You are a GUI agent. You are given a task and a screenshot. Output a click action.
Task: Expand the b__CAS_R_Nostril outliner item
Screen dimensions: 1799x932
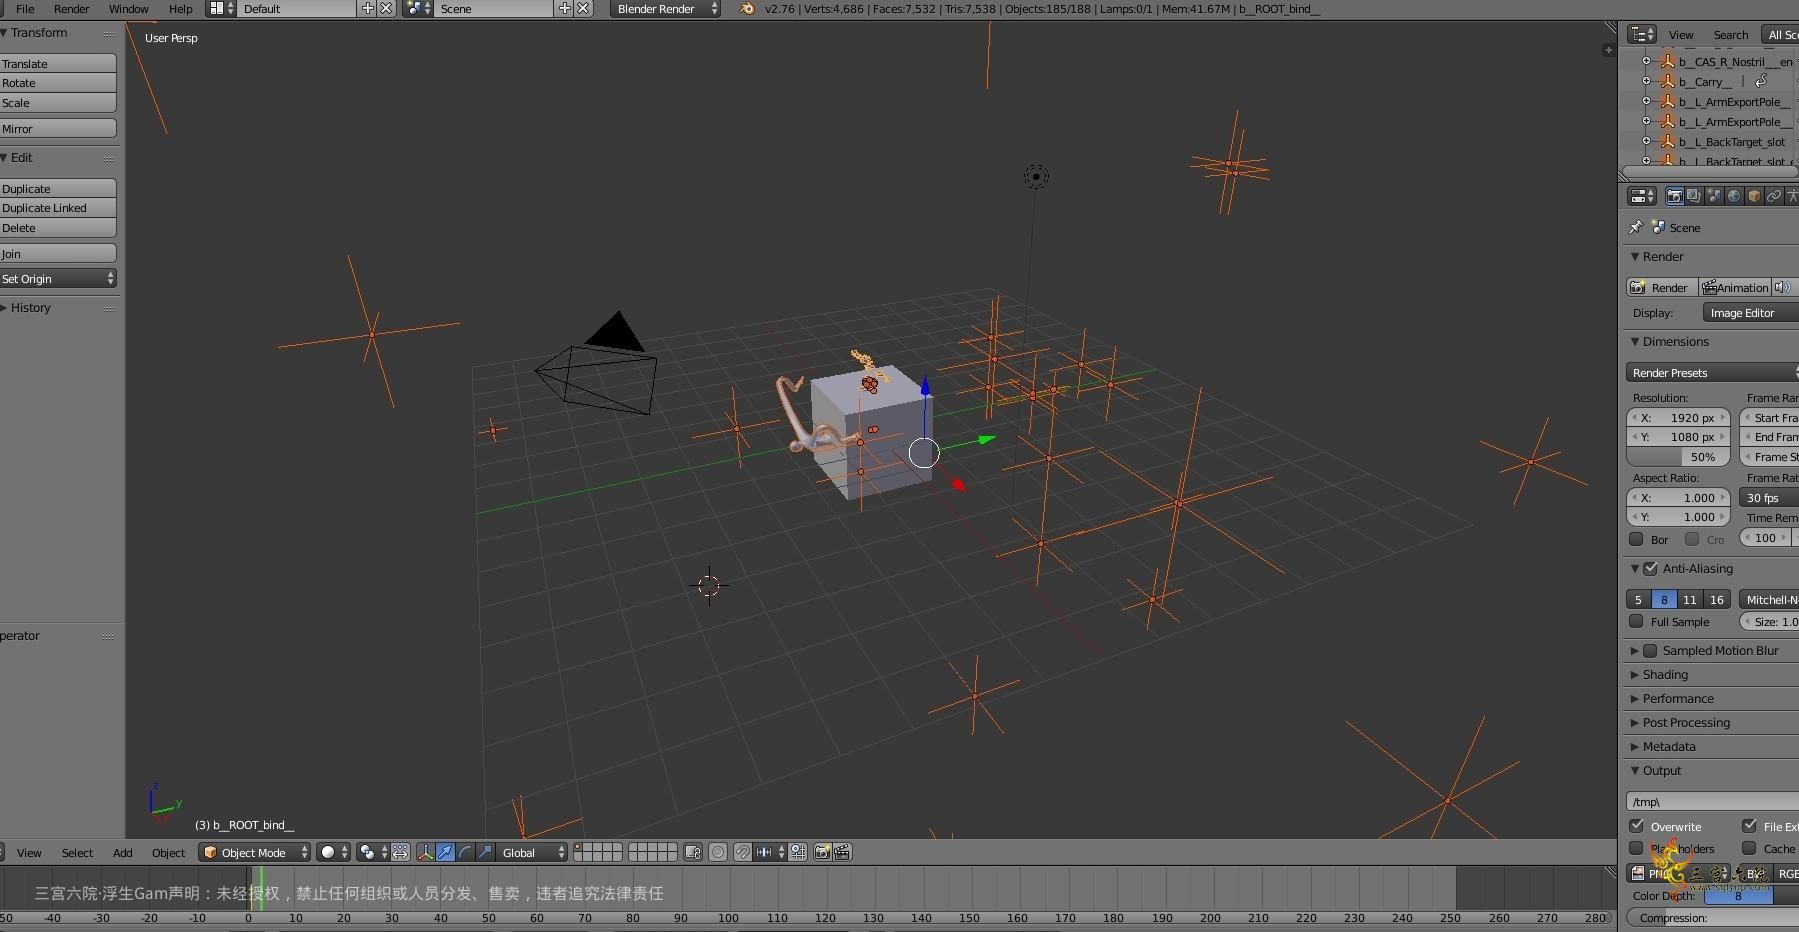(x=1646, y=61)
